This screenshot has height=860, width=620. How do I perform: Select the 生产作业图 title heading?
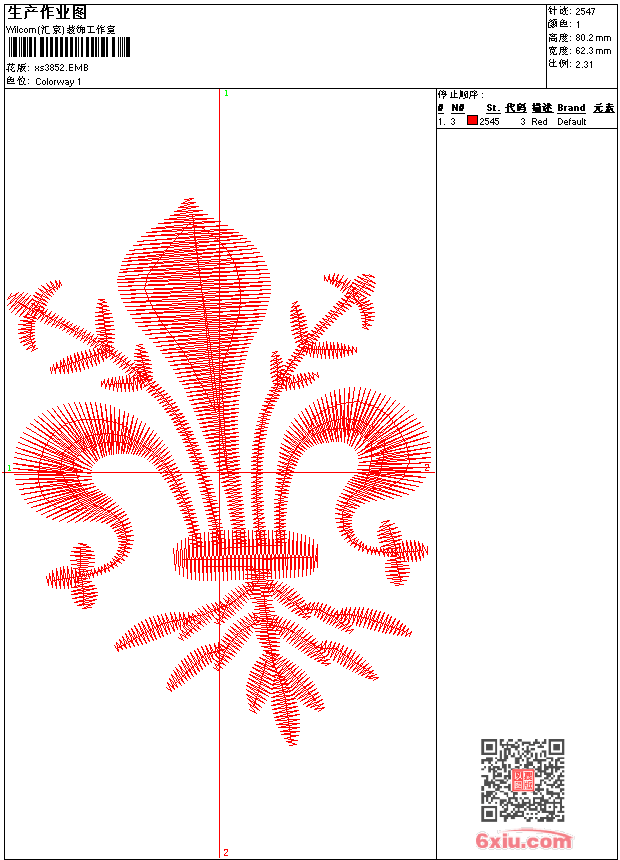(47, 13)
